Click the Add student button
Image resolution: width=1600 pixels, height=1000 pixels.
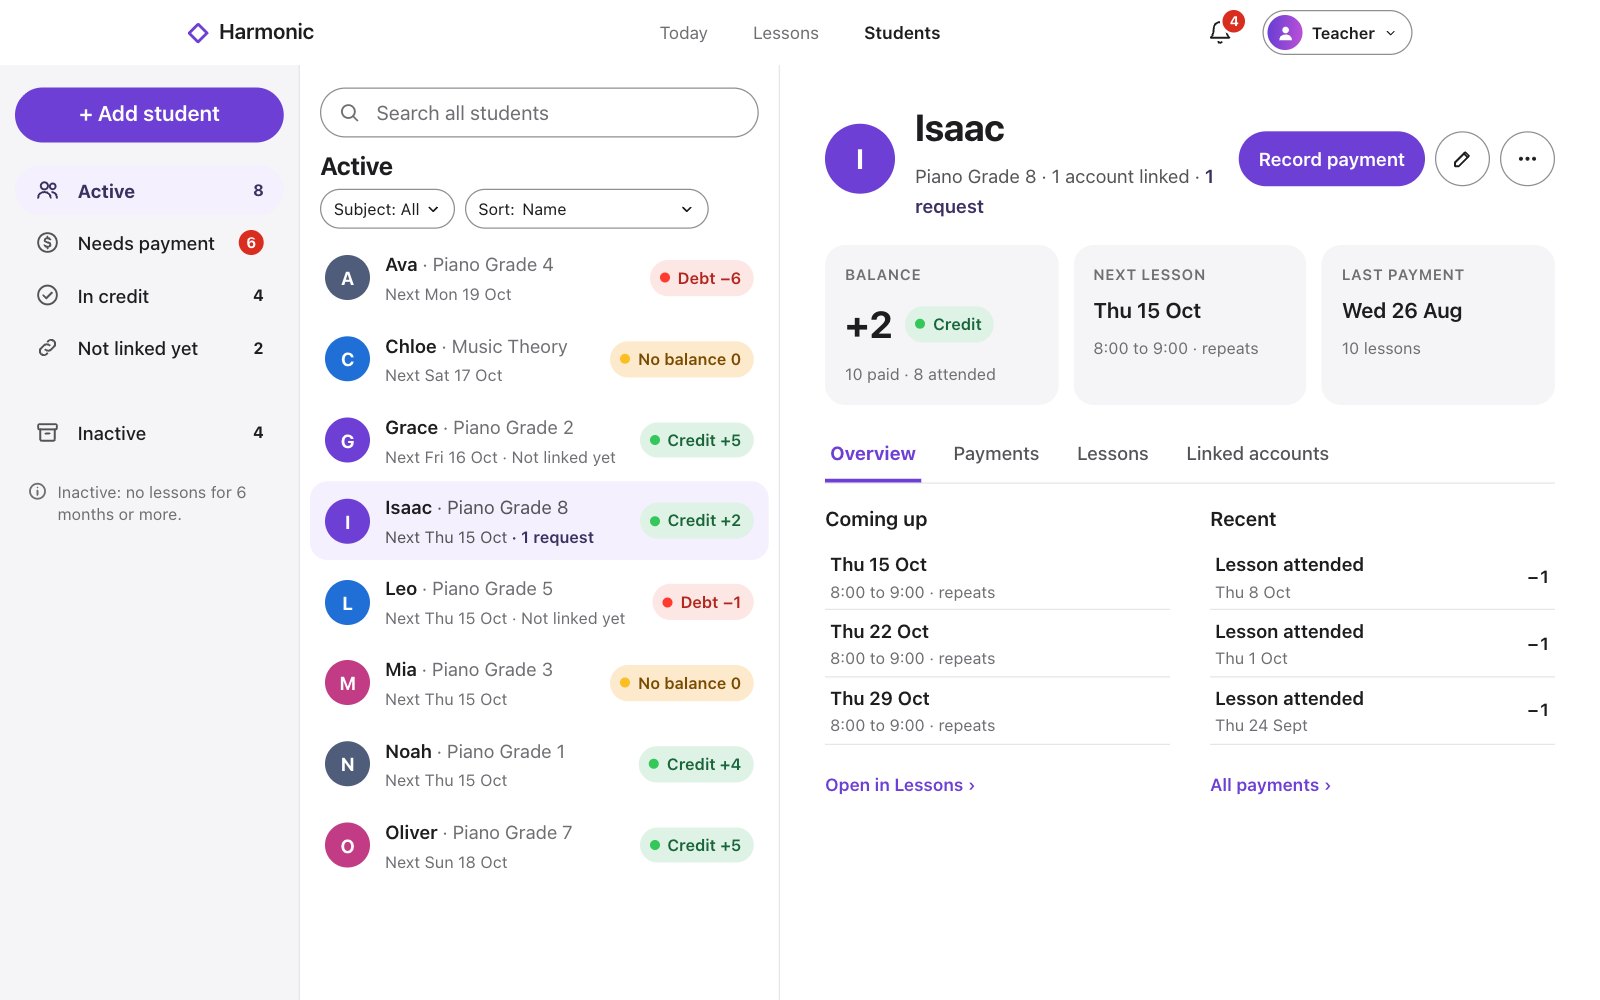pyautogui.click(x=149, y=114)
